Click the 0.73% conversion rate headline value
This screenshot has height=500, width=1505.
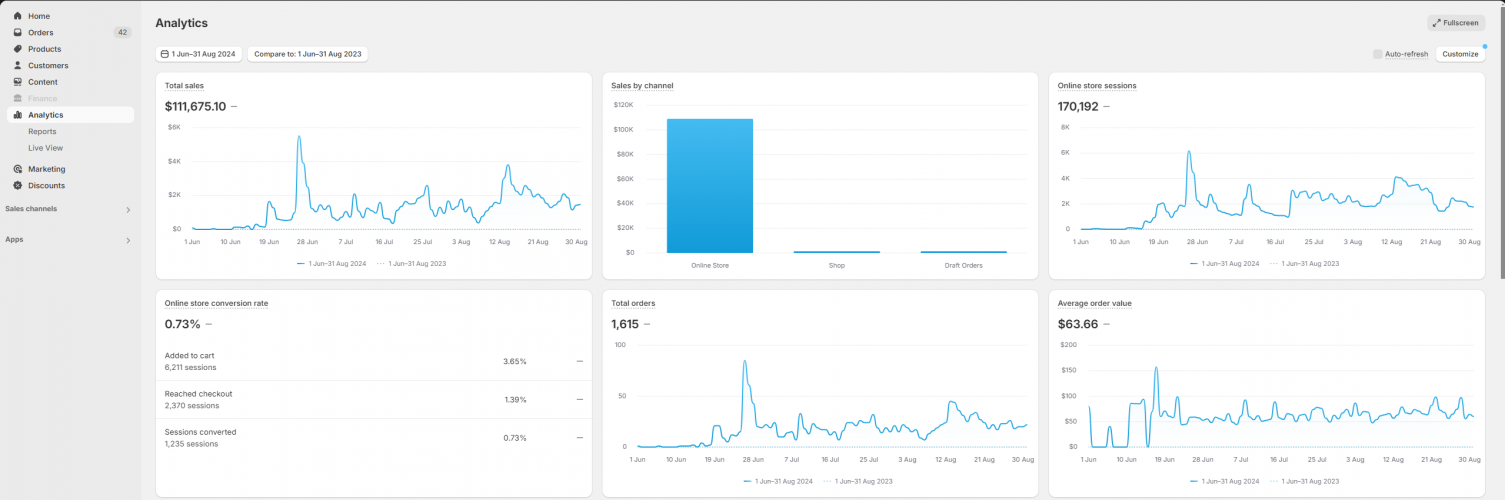(x=182, y=324)
